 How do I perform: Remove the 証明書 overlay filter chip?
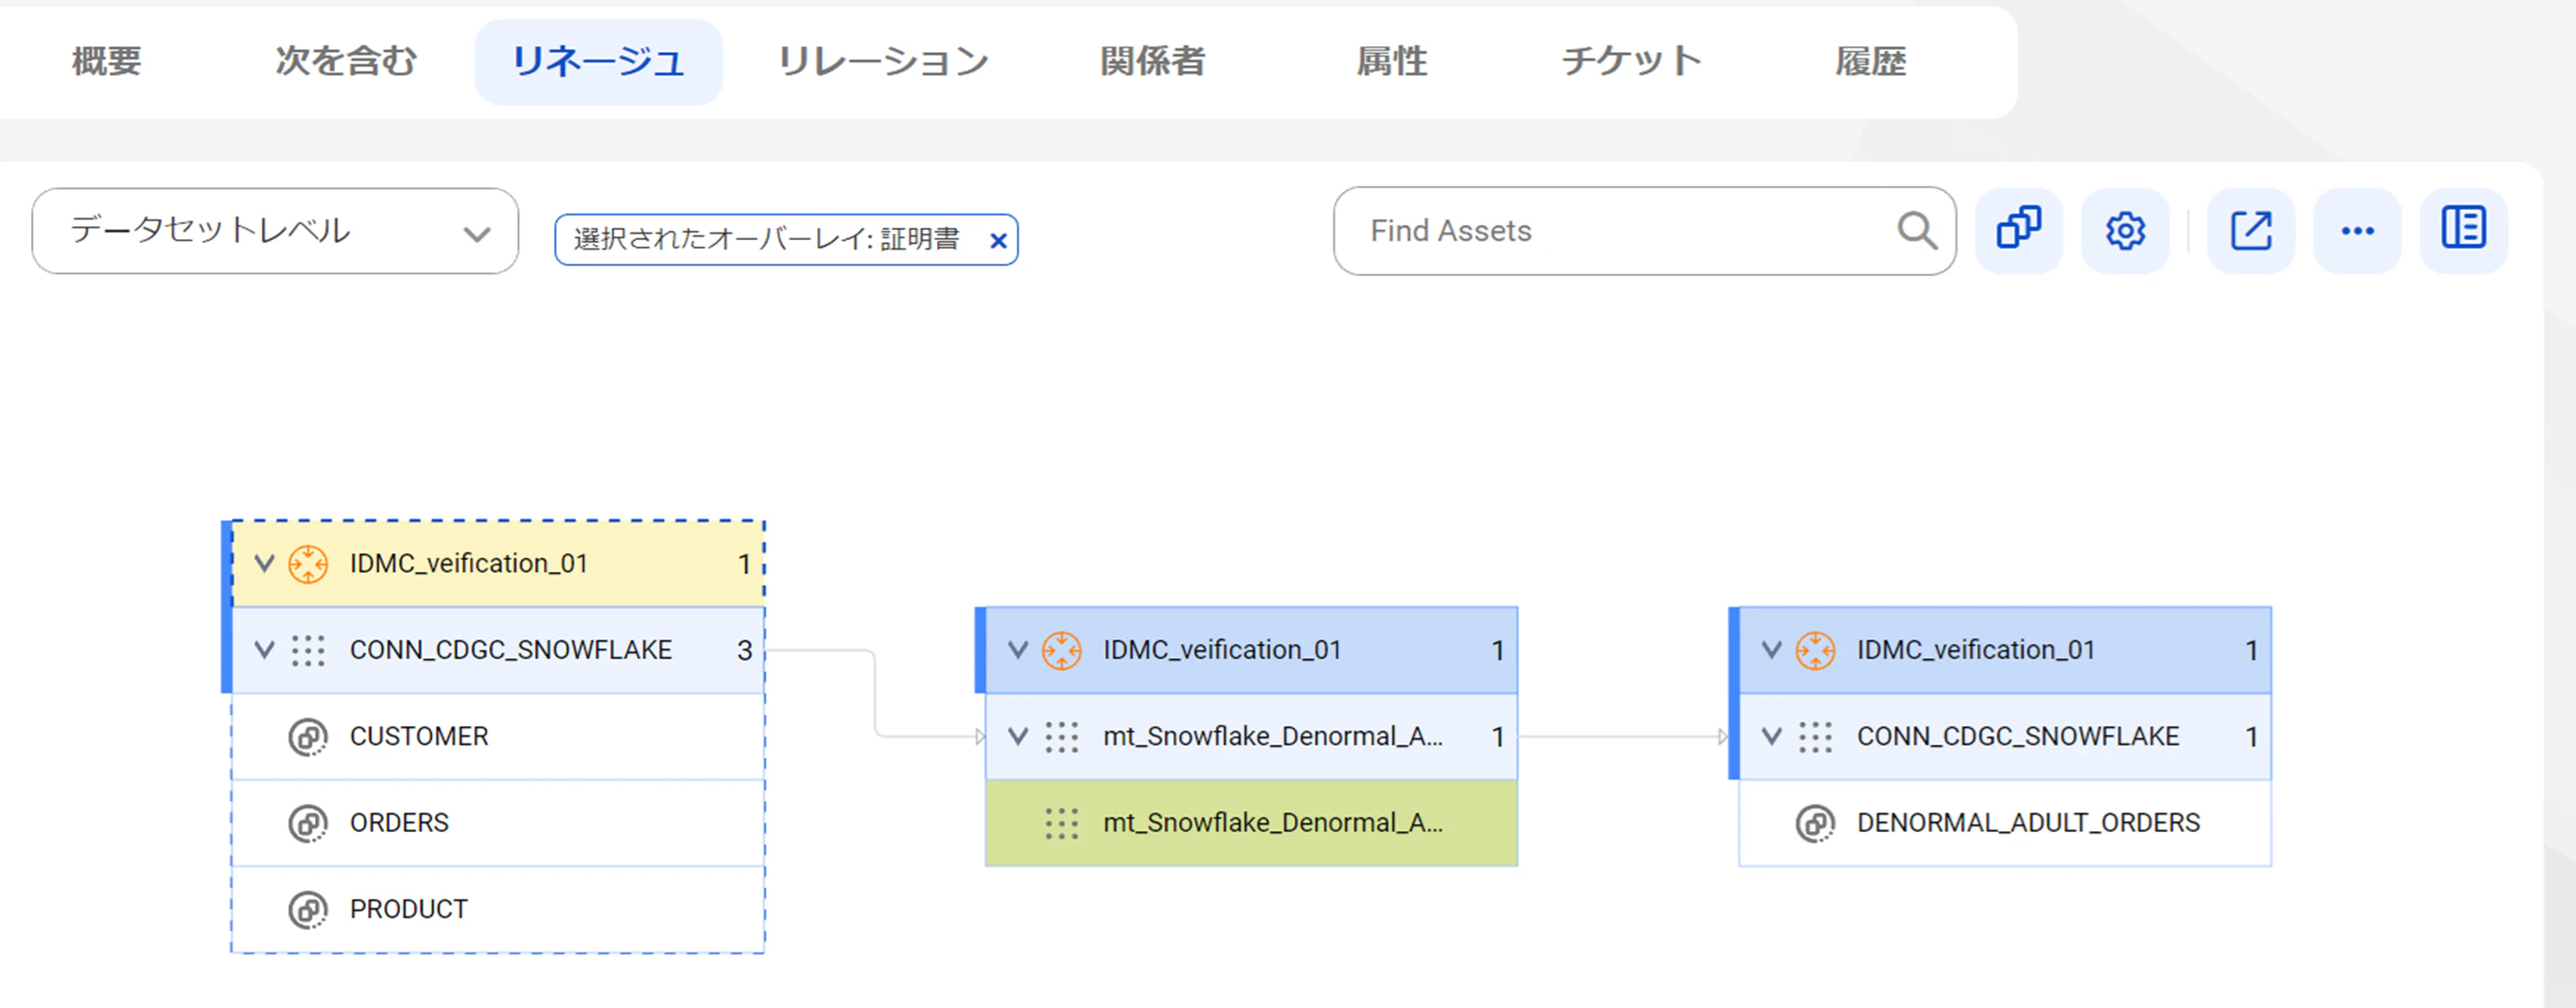click(x=997, y=240)
